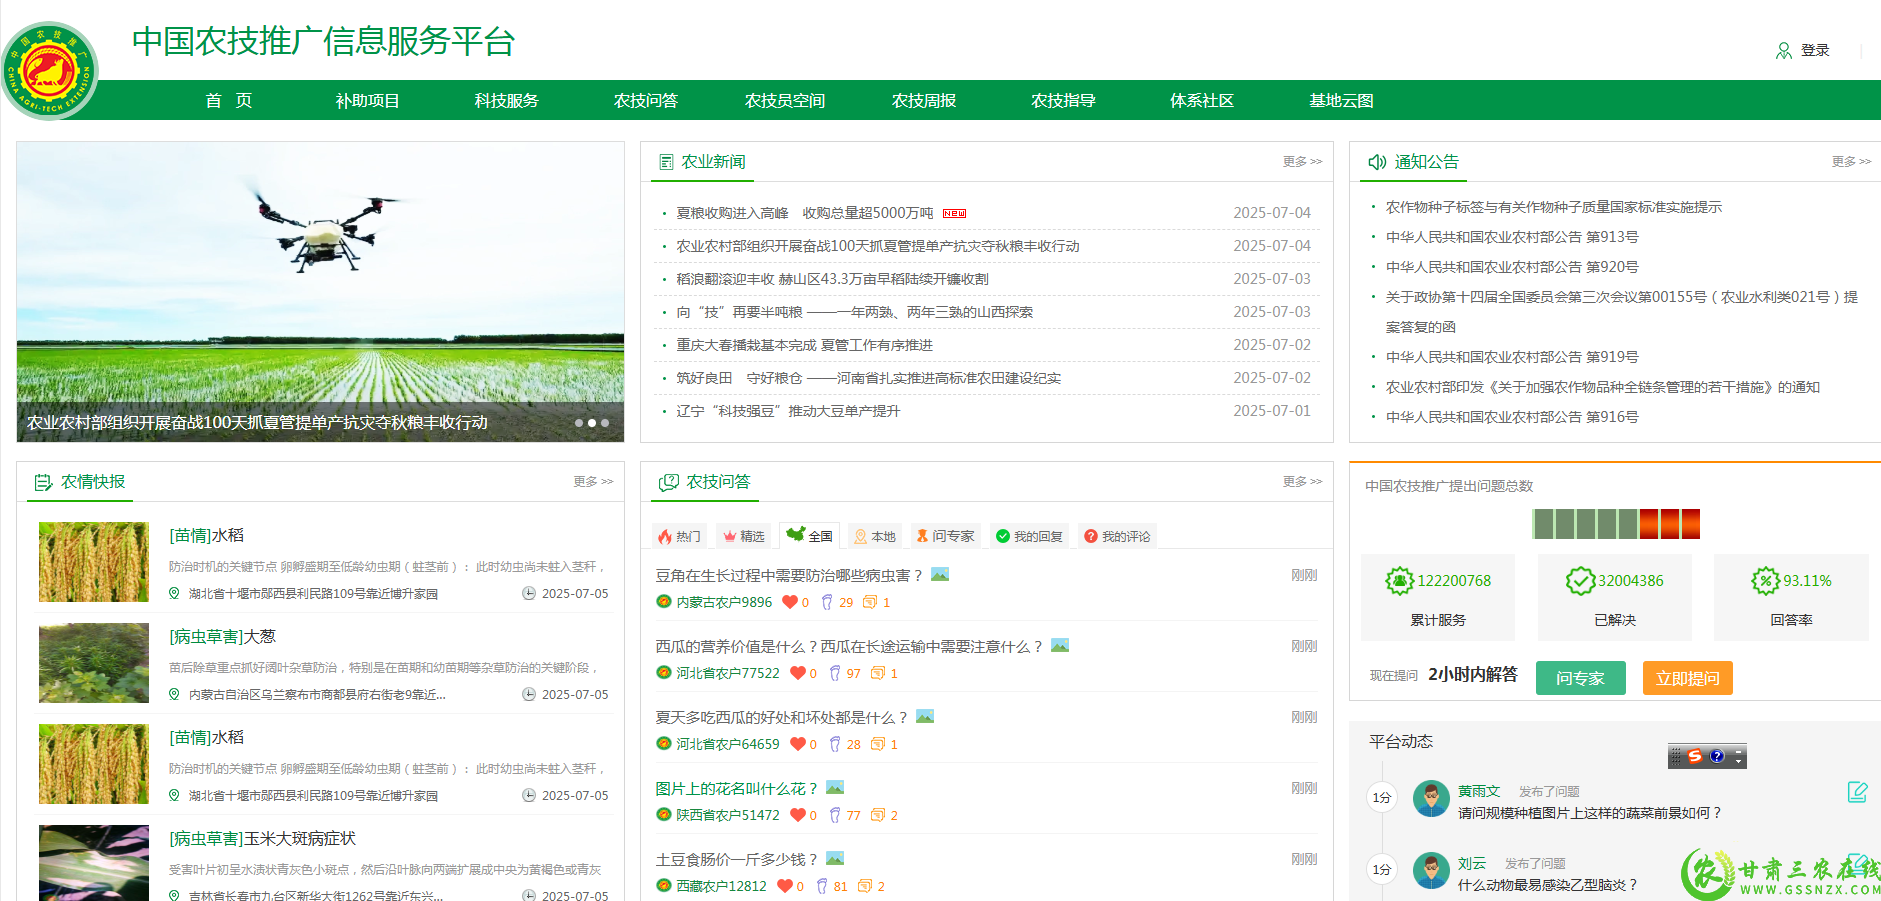Click the location pin for 内蒙古自治区乌兰察布市
Image resolution: width=1881 pixels, height=901 pixels.
pos(174,694)
